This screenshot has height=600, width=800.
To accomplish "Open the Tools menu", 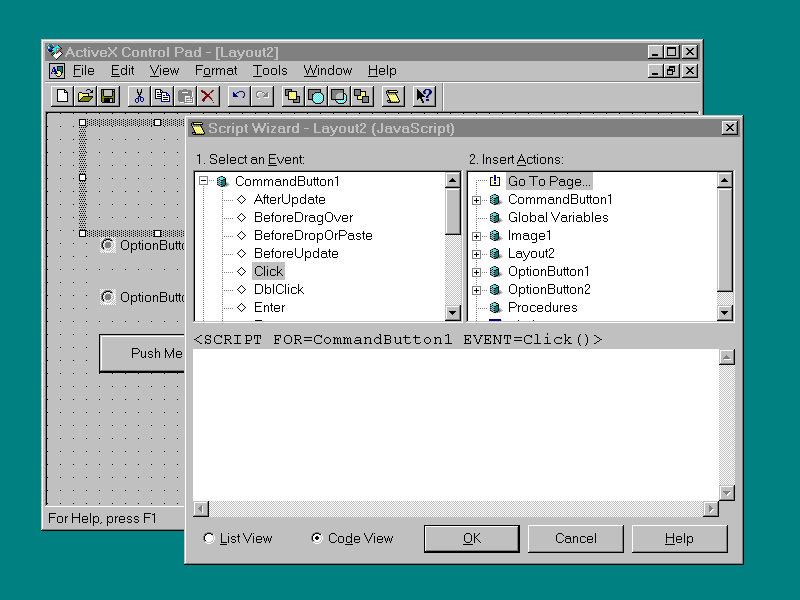I will click(270, 70).
